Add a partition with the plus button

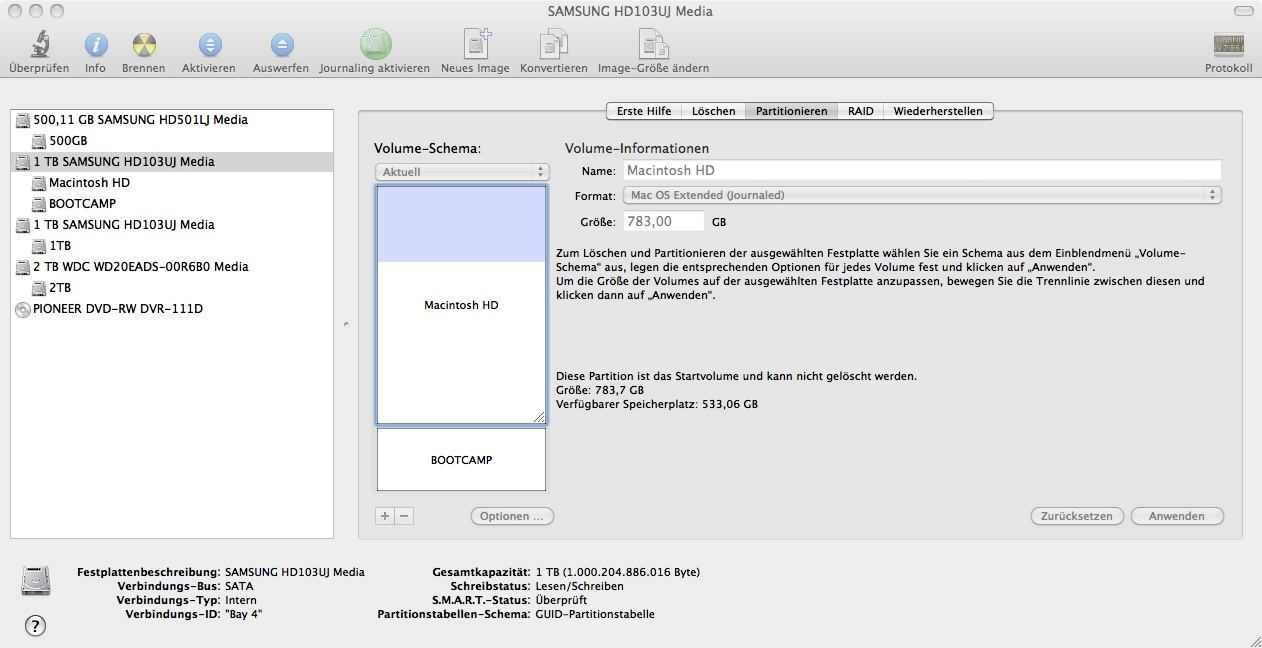click(x=385, y=516)
